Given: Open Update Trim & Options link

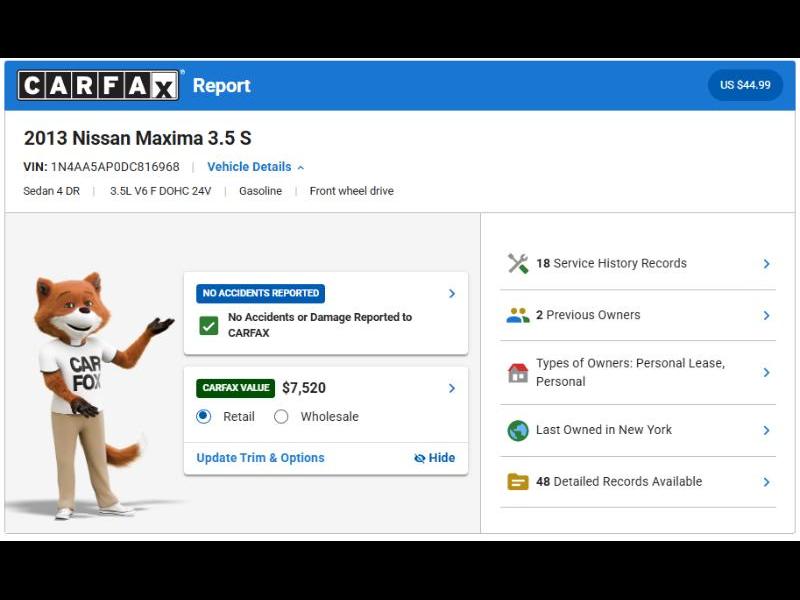Looking at the screenshot, I should [x=260, y=458].
